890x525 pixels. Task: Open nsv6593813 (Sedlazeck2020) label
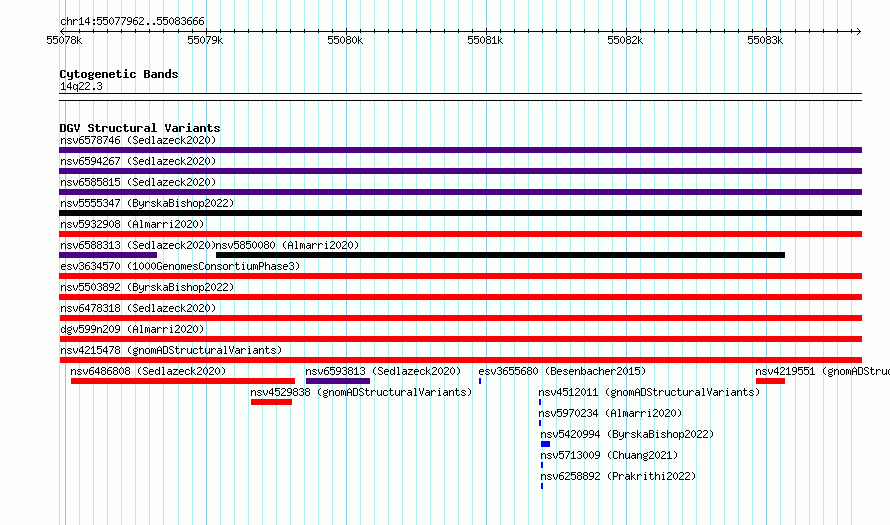[x=383, y=371]
